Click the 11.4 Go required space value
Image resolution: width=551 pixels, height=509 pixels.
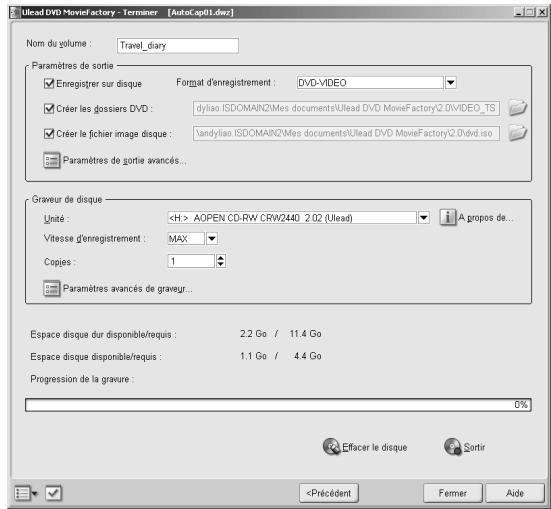(x=305, y=334)
